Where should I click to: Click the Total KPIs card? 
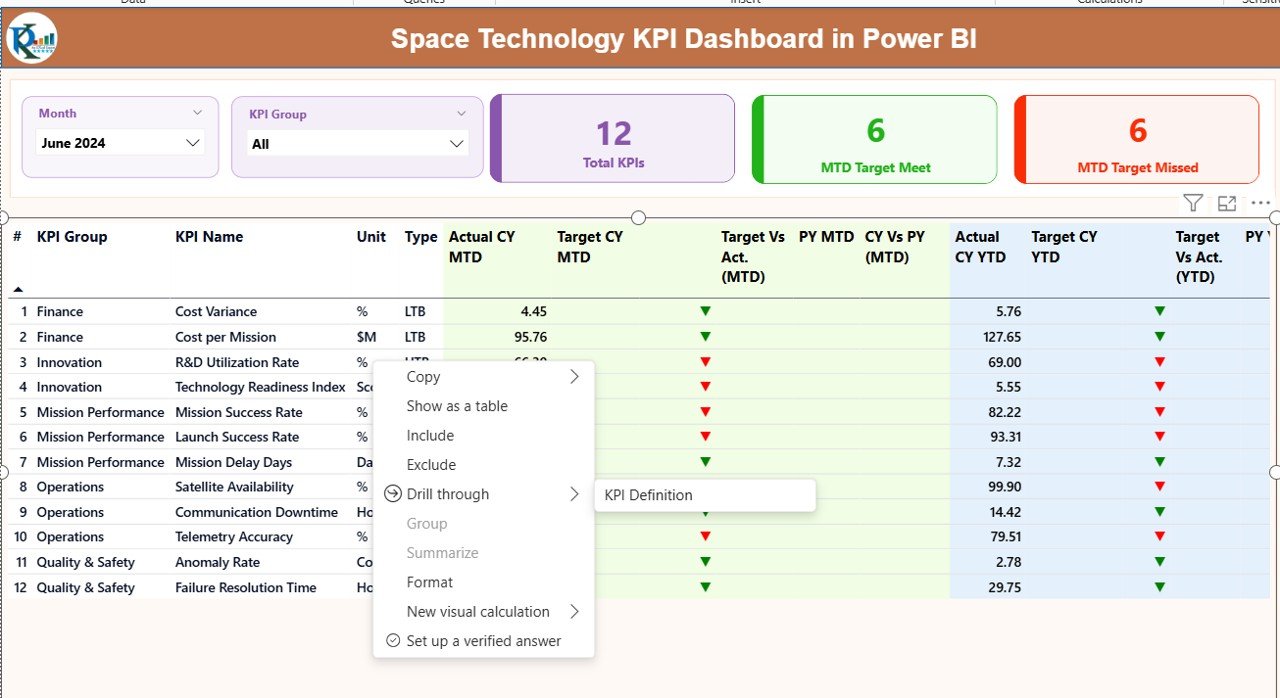[x=613, y=140]
